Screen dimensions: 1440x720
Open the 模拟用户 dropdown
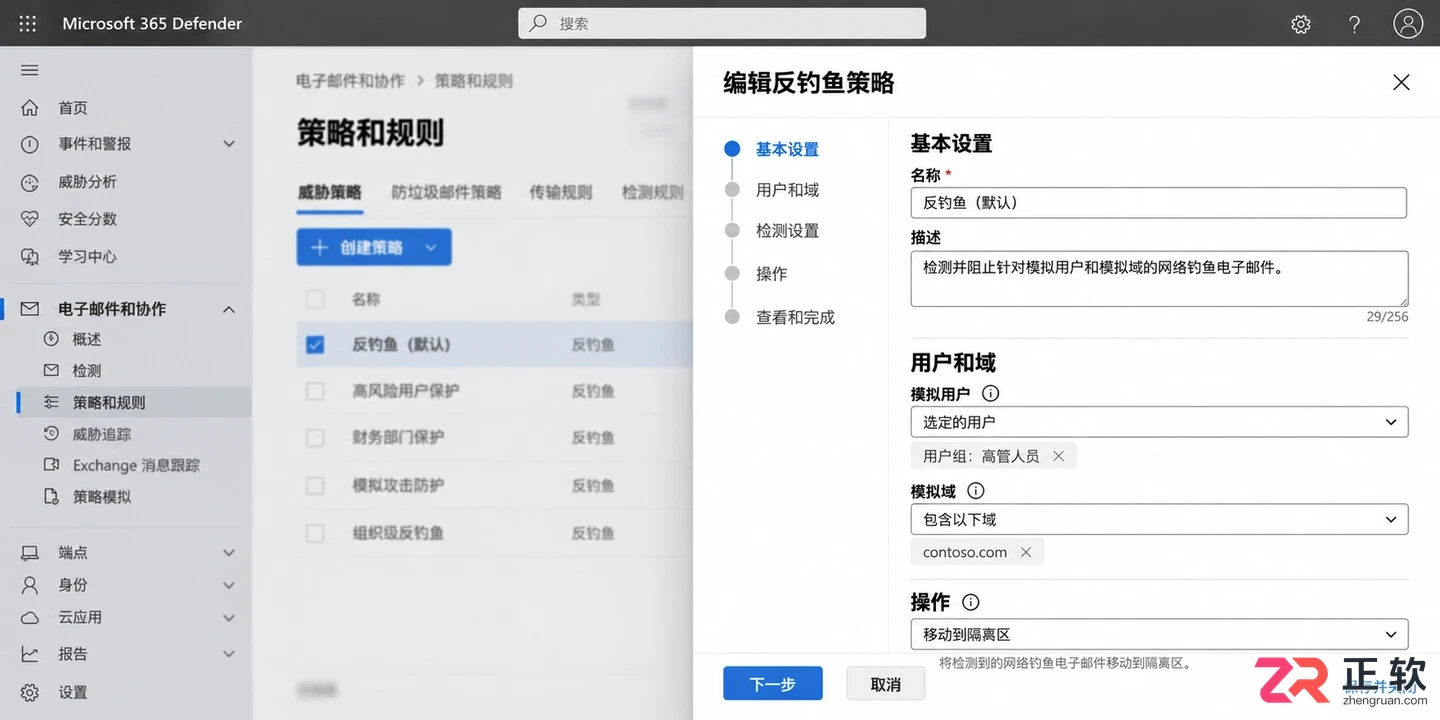(x=1159, y=422)
